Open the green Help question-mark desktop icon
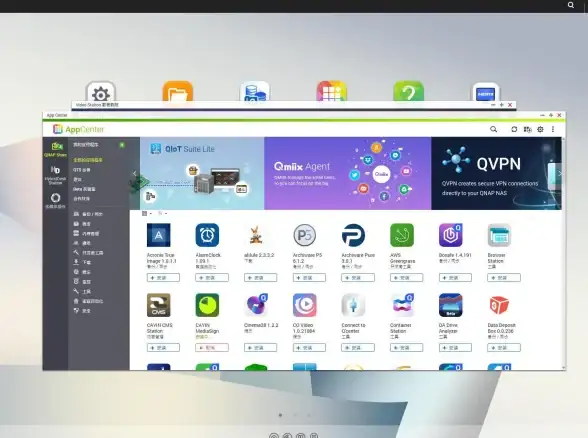The height and width of the screenshot is (438, 588). point(409,92)
